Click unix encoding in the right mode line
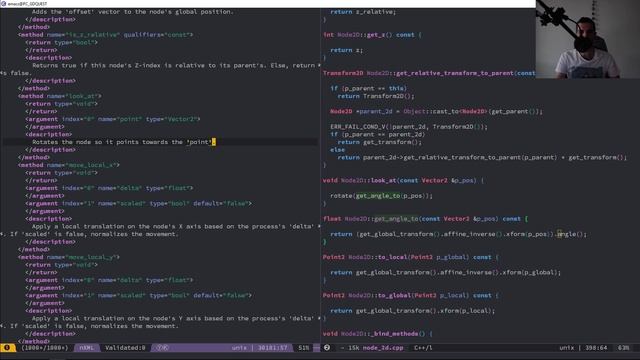Image resolution: width=640 pixels, height=360 pixels. (567, 348)
